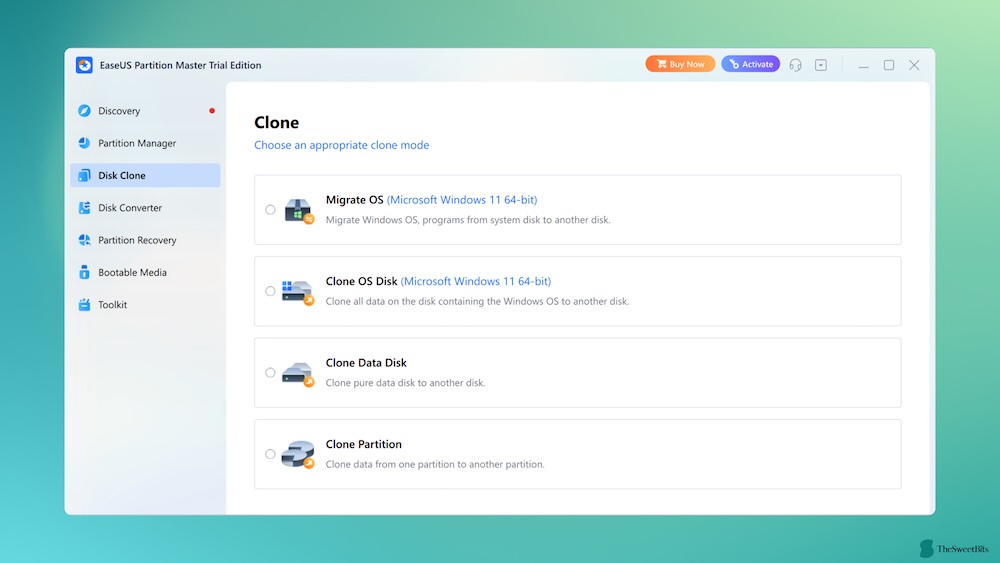The height and width of the screenshot is (563, 1000).
Task: Select the Clone Partition radio button
Action: point(270,454)
